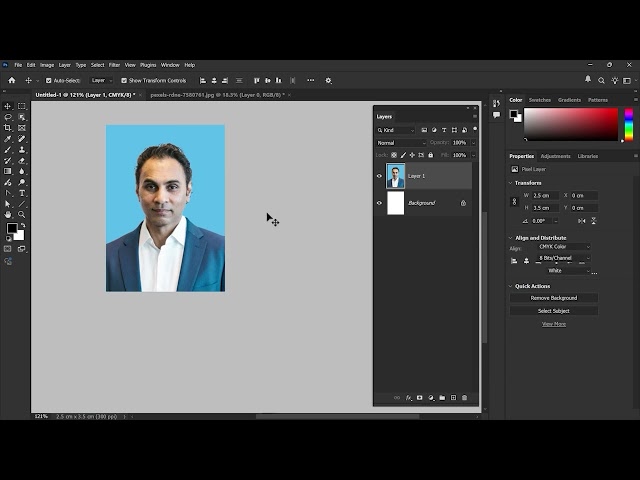Click the Remove Background button
Viewport: 640px width, 480px height.
(554, 298)
